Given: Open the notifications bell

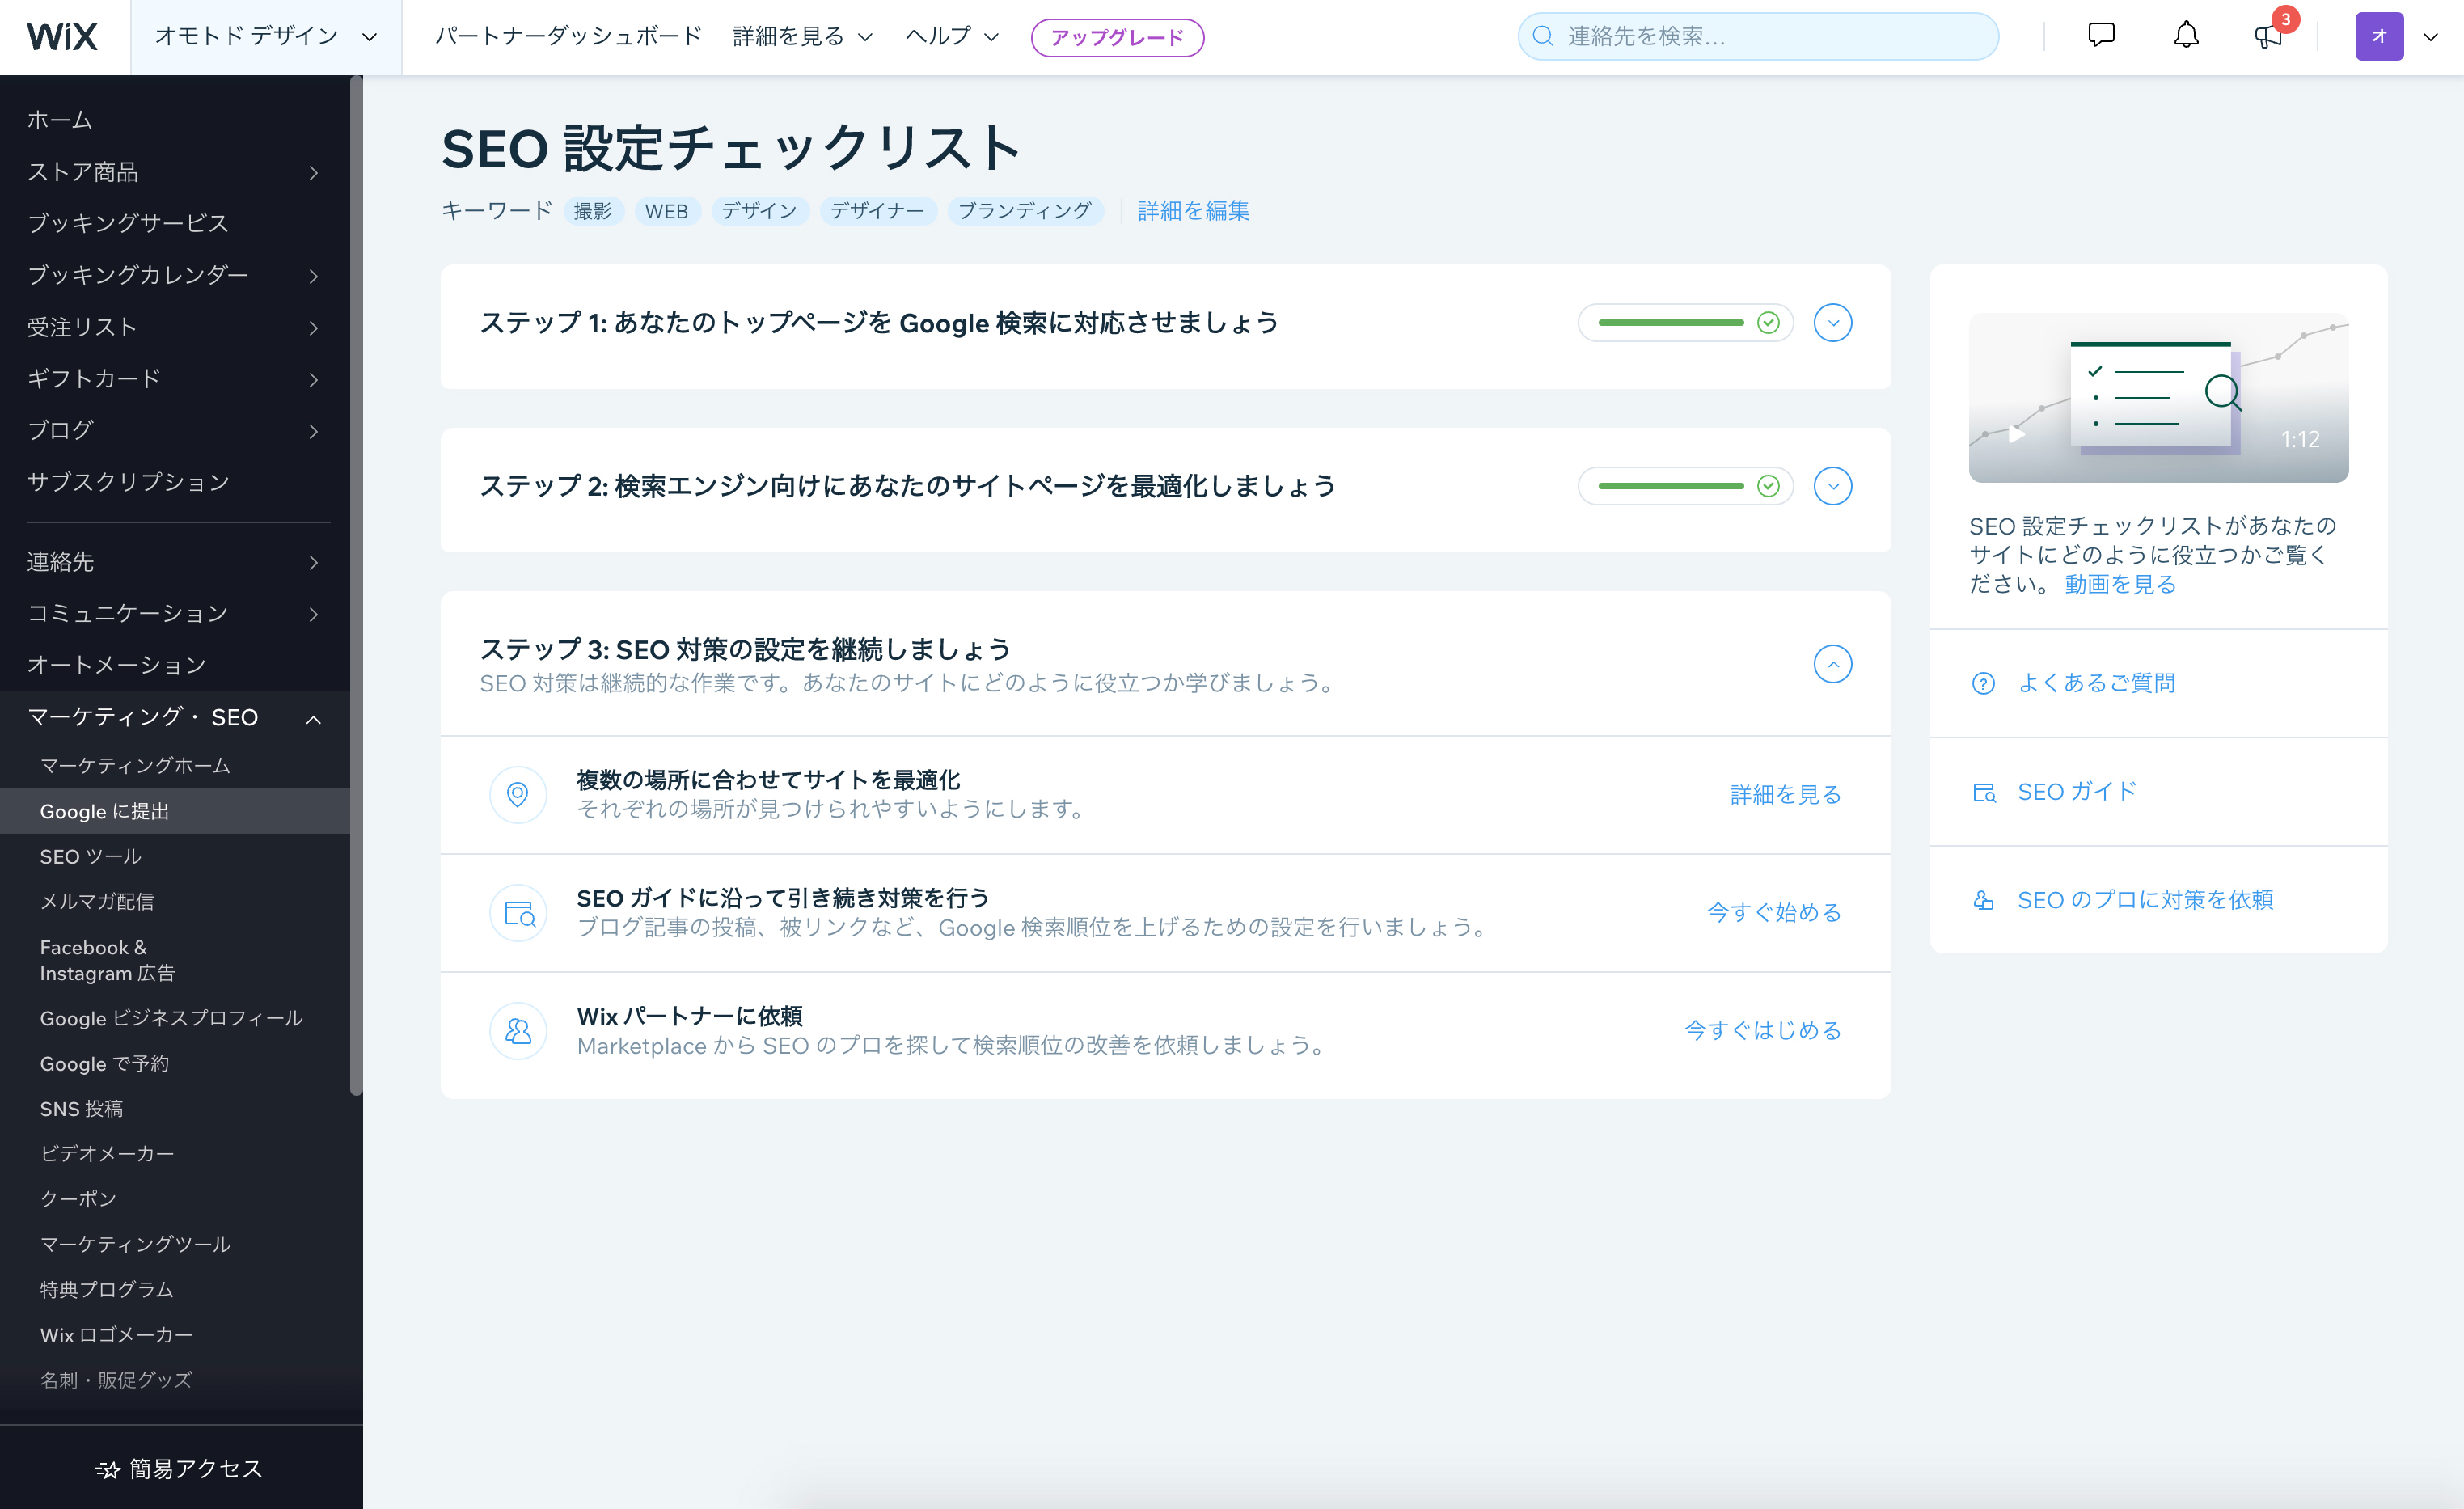Looking at the screenshot, I should [x=2186, y=36].
